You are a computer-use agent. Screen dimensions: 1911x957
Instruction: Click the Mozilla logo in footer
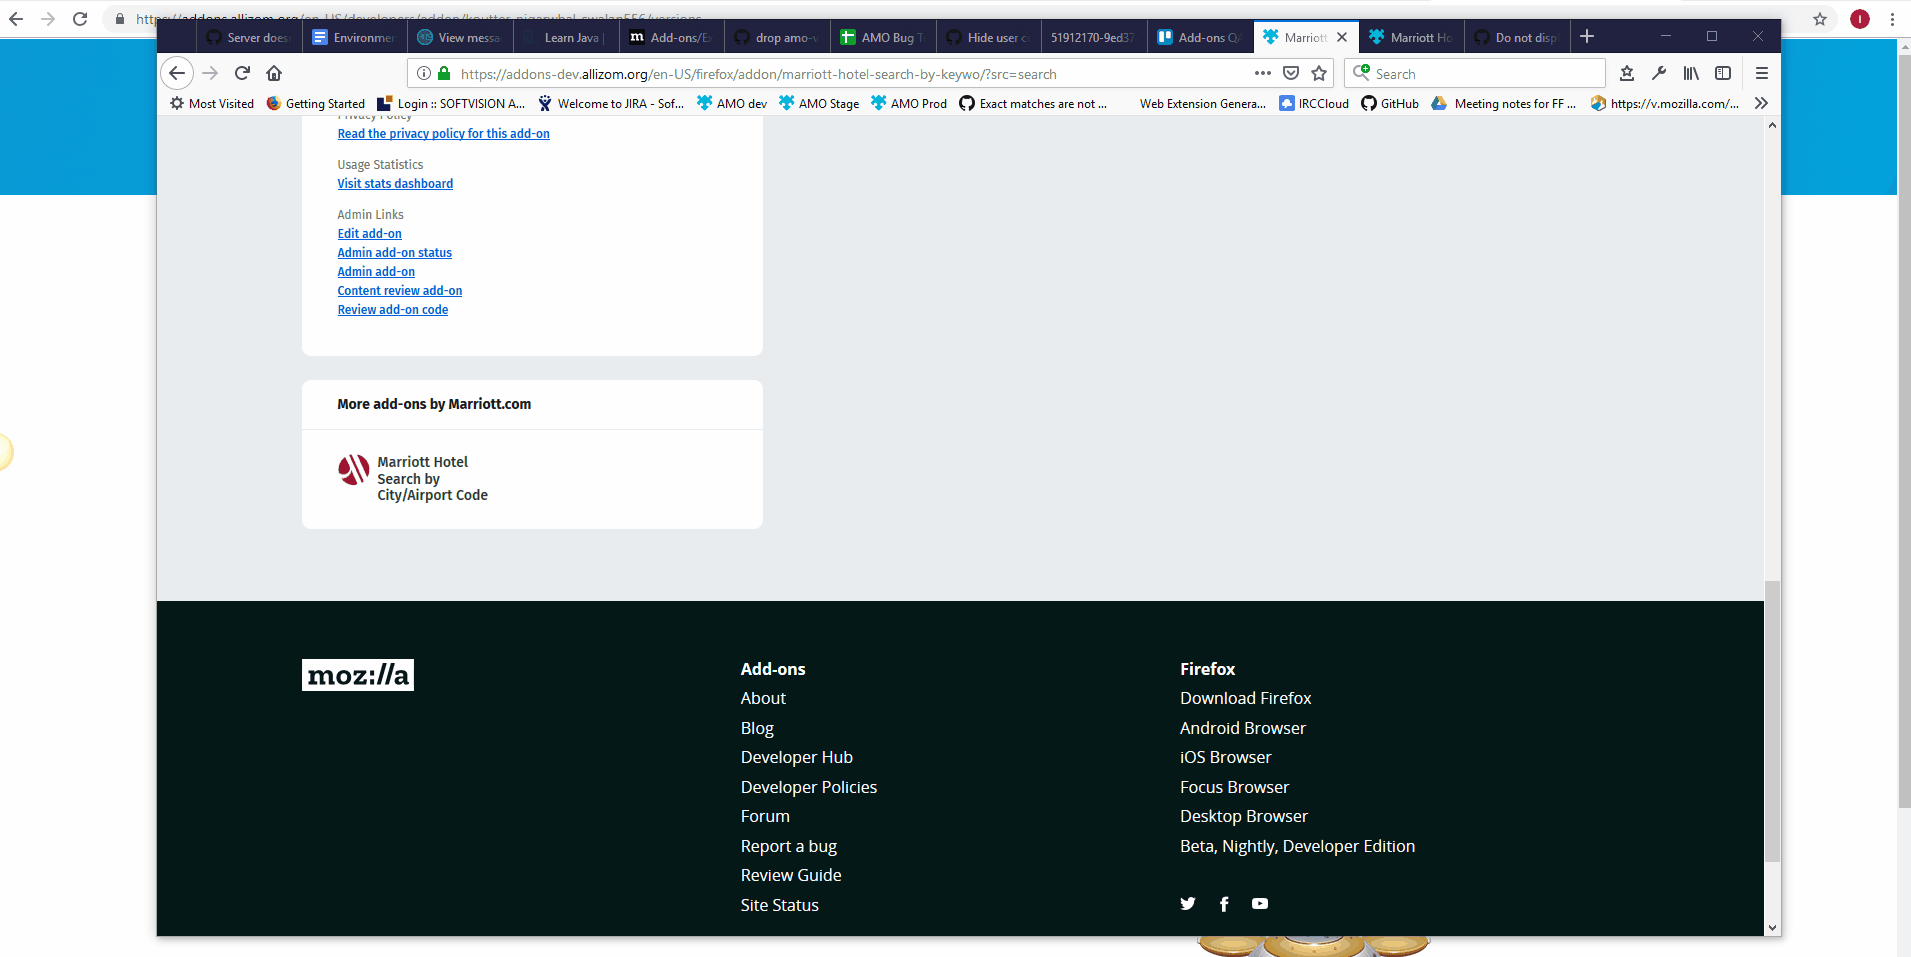click(x=358, y=675)
